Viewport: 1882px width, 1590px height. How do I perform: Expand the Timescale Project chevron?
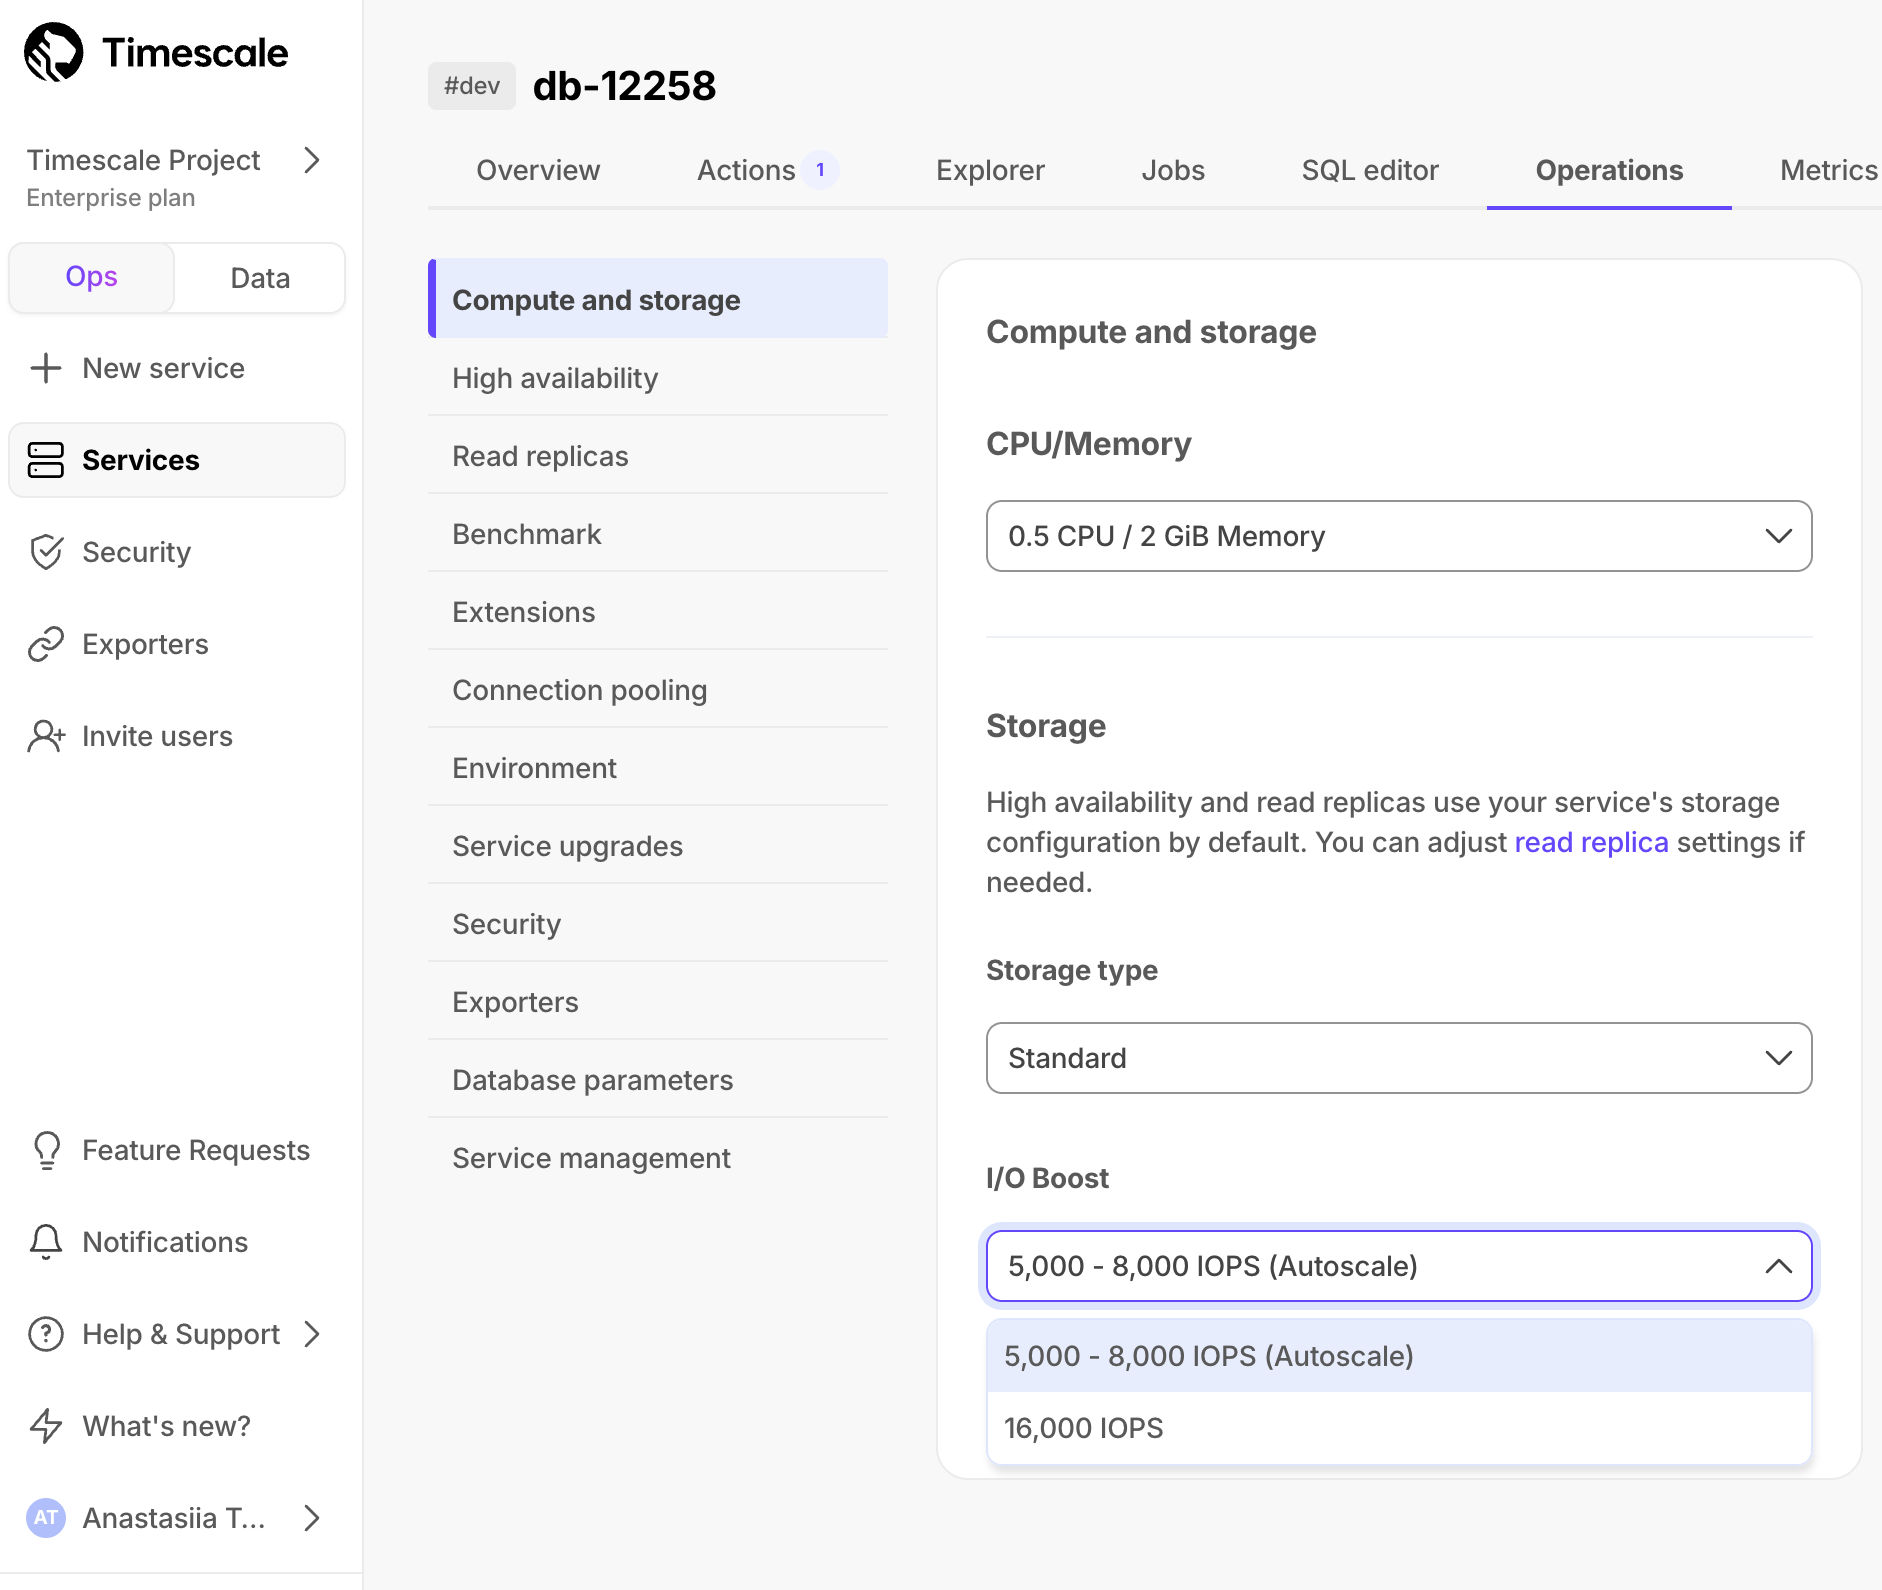[312, 160]
